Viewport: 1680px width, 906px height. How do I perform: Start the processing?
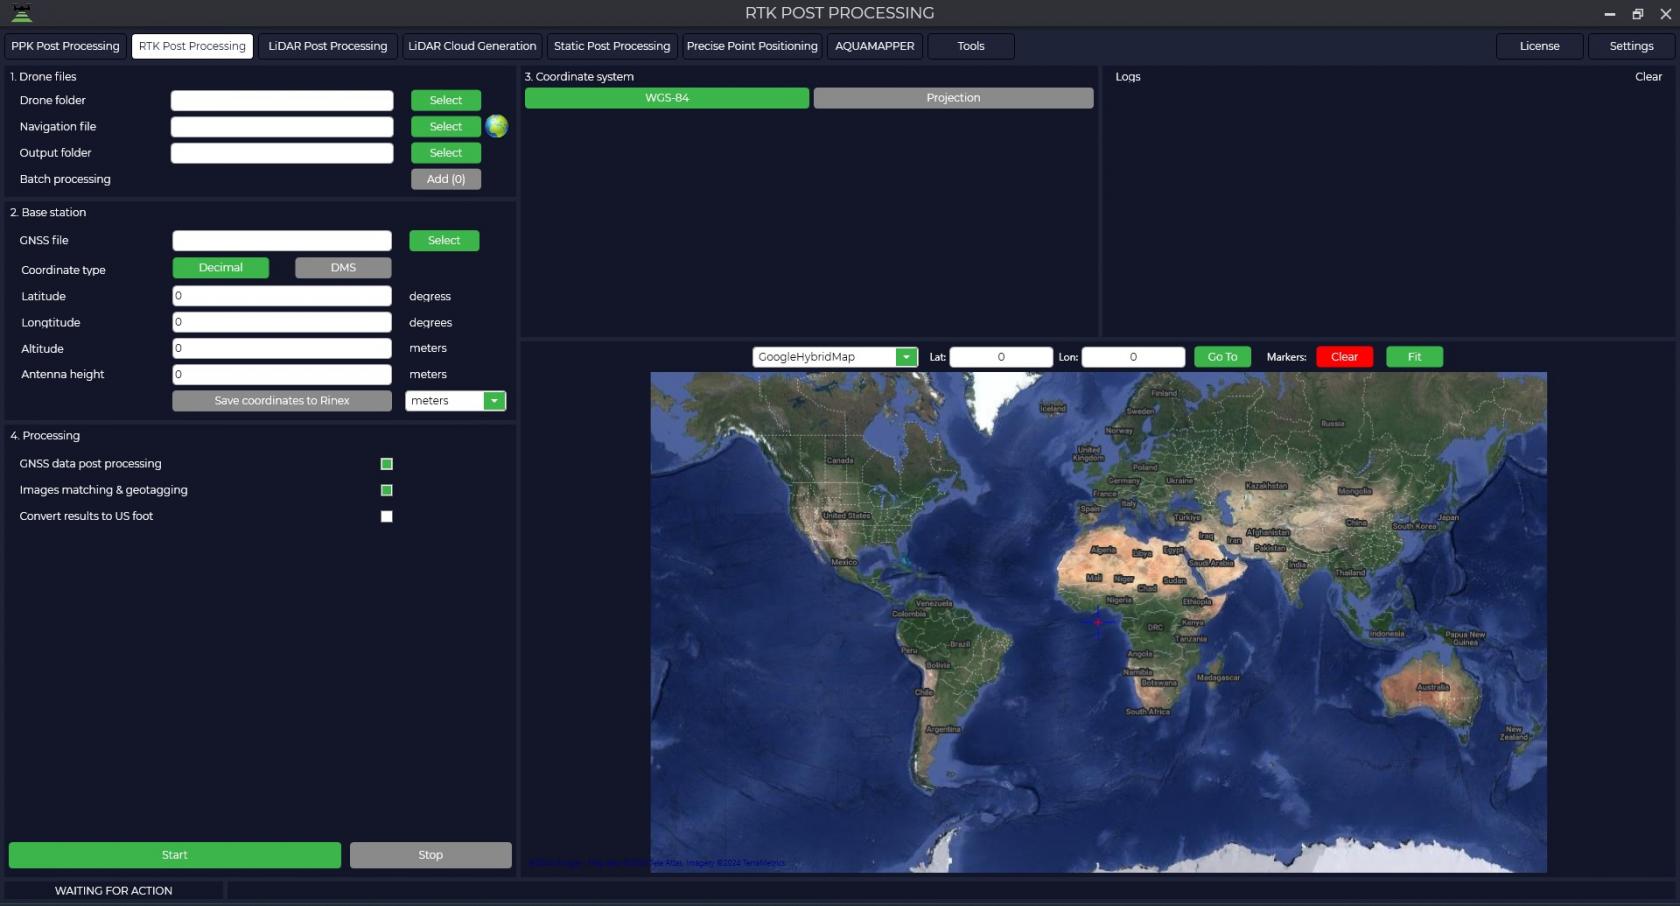[x=175, y=855]
